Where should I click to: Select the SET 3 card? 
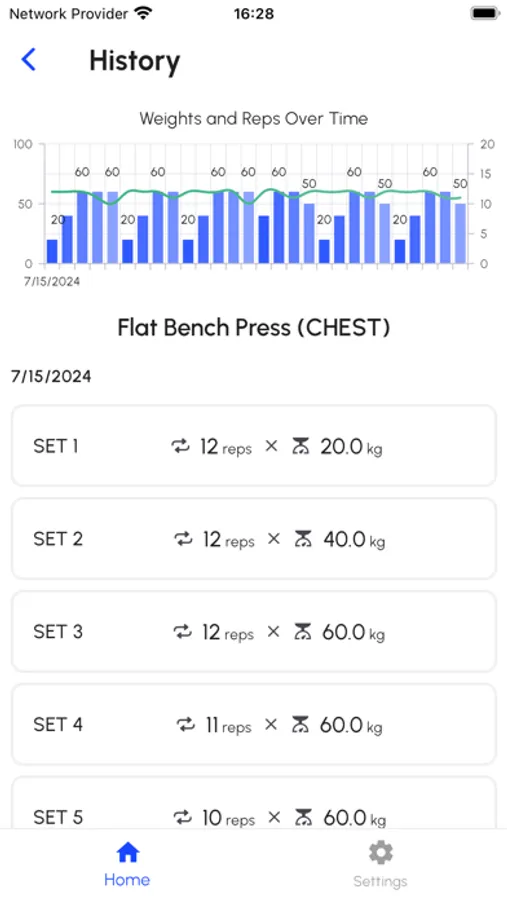(x=254, y=631)
